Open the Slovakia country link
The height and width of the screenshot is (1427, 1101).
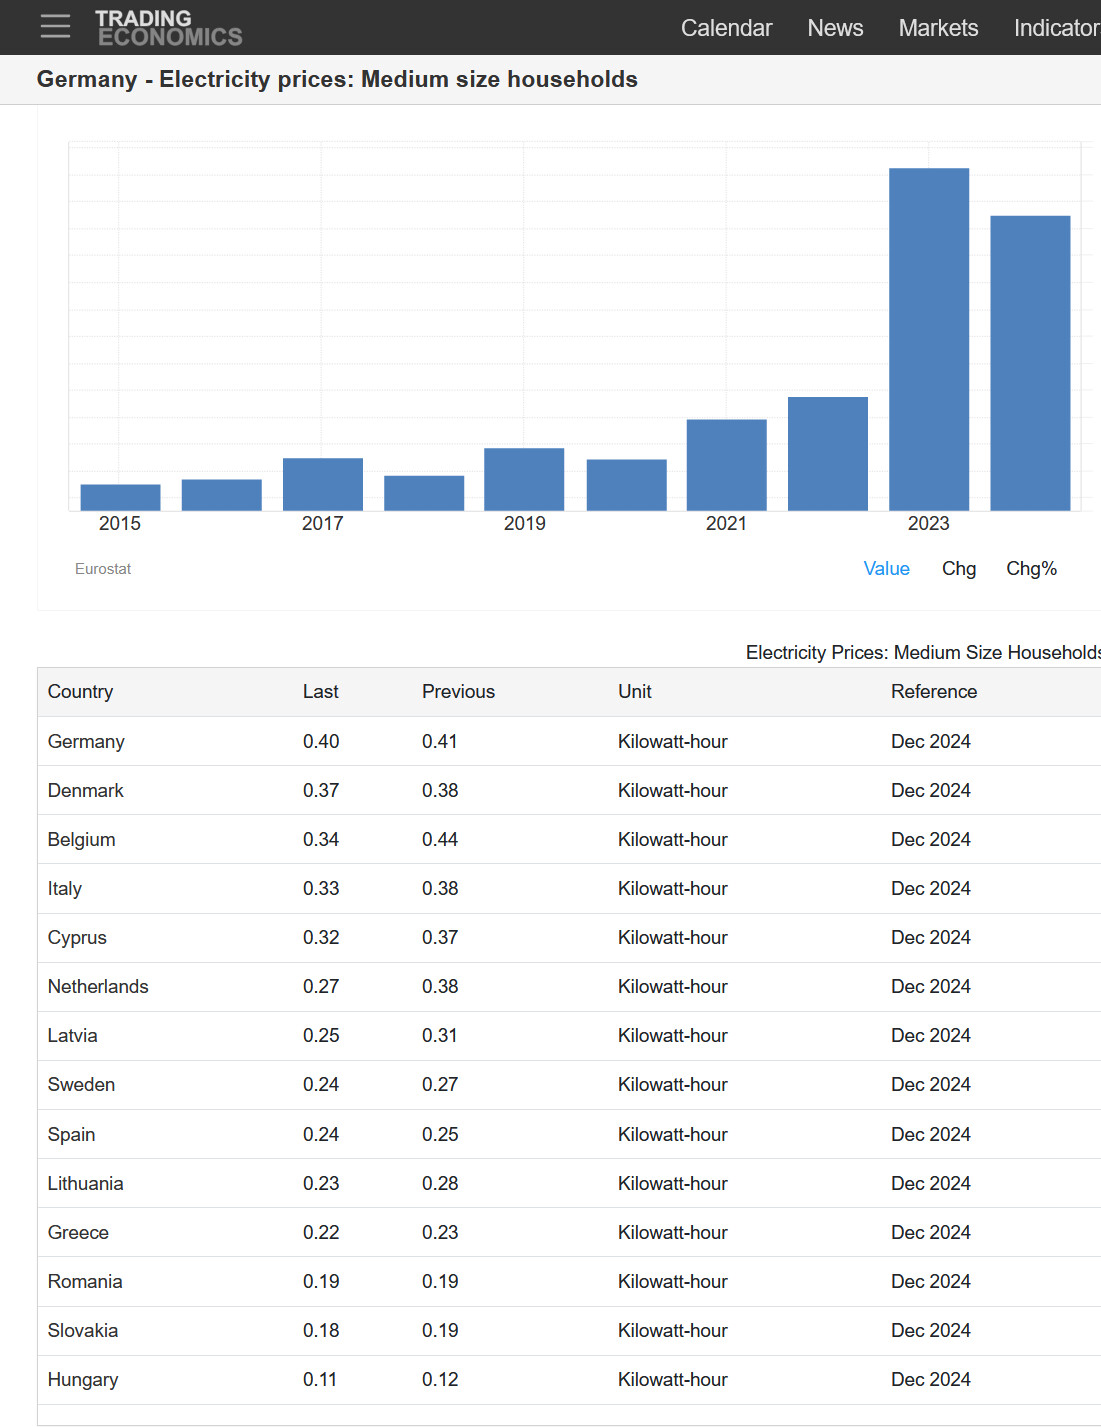point(83,1330)
